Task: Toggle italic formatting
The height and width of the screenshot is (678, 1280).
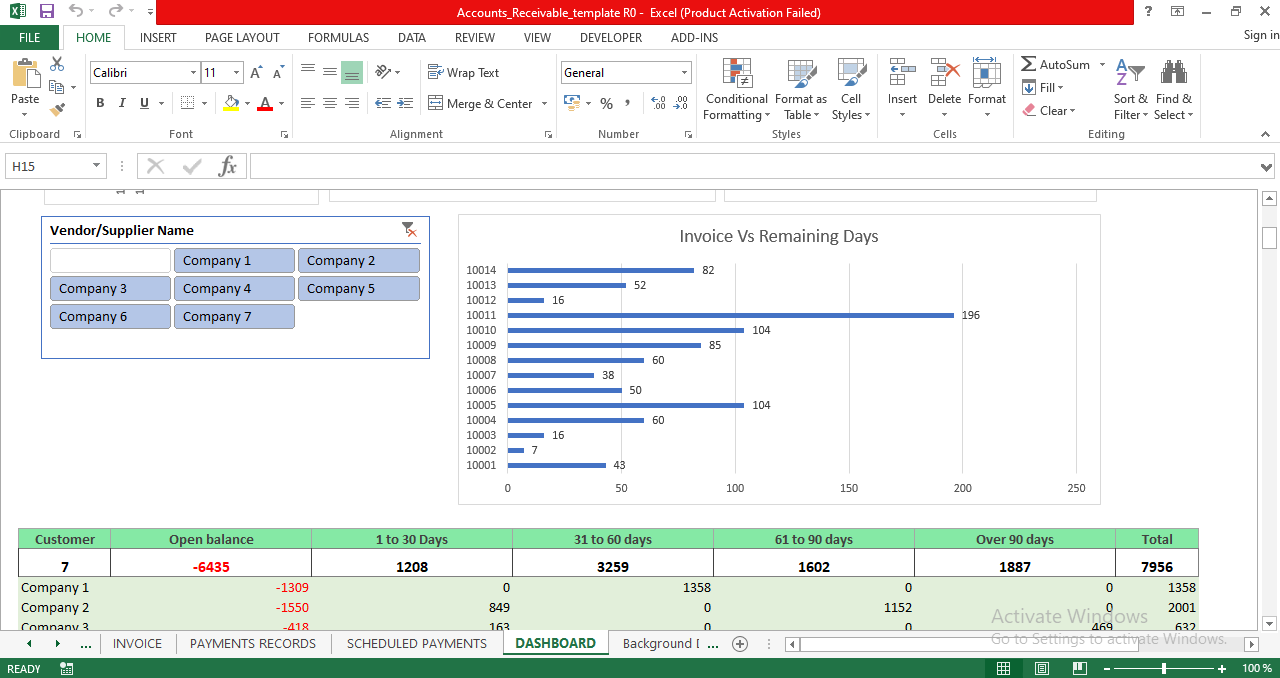Action: pyautogui.click(x=122, y=103)
